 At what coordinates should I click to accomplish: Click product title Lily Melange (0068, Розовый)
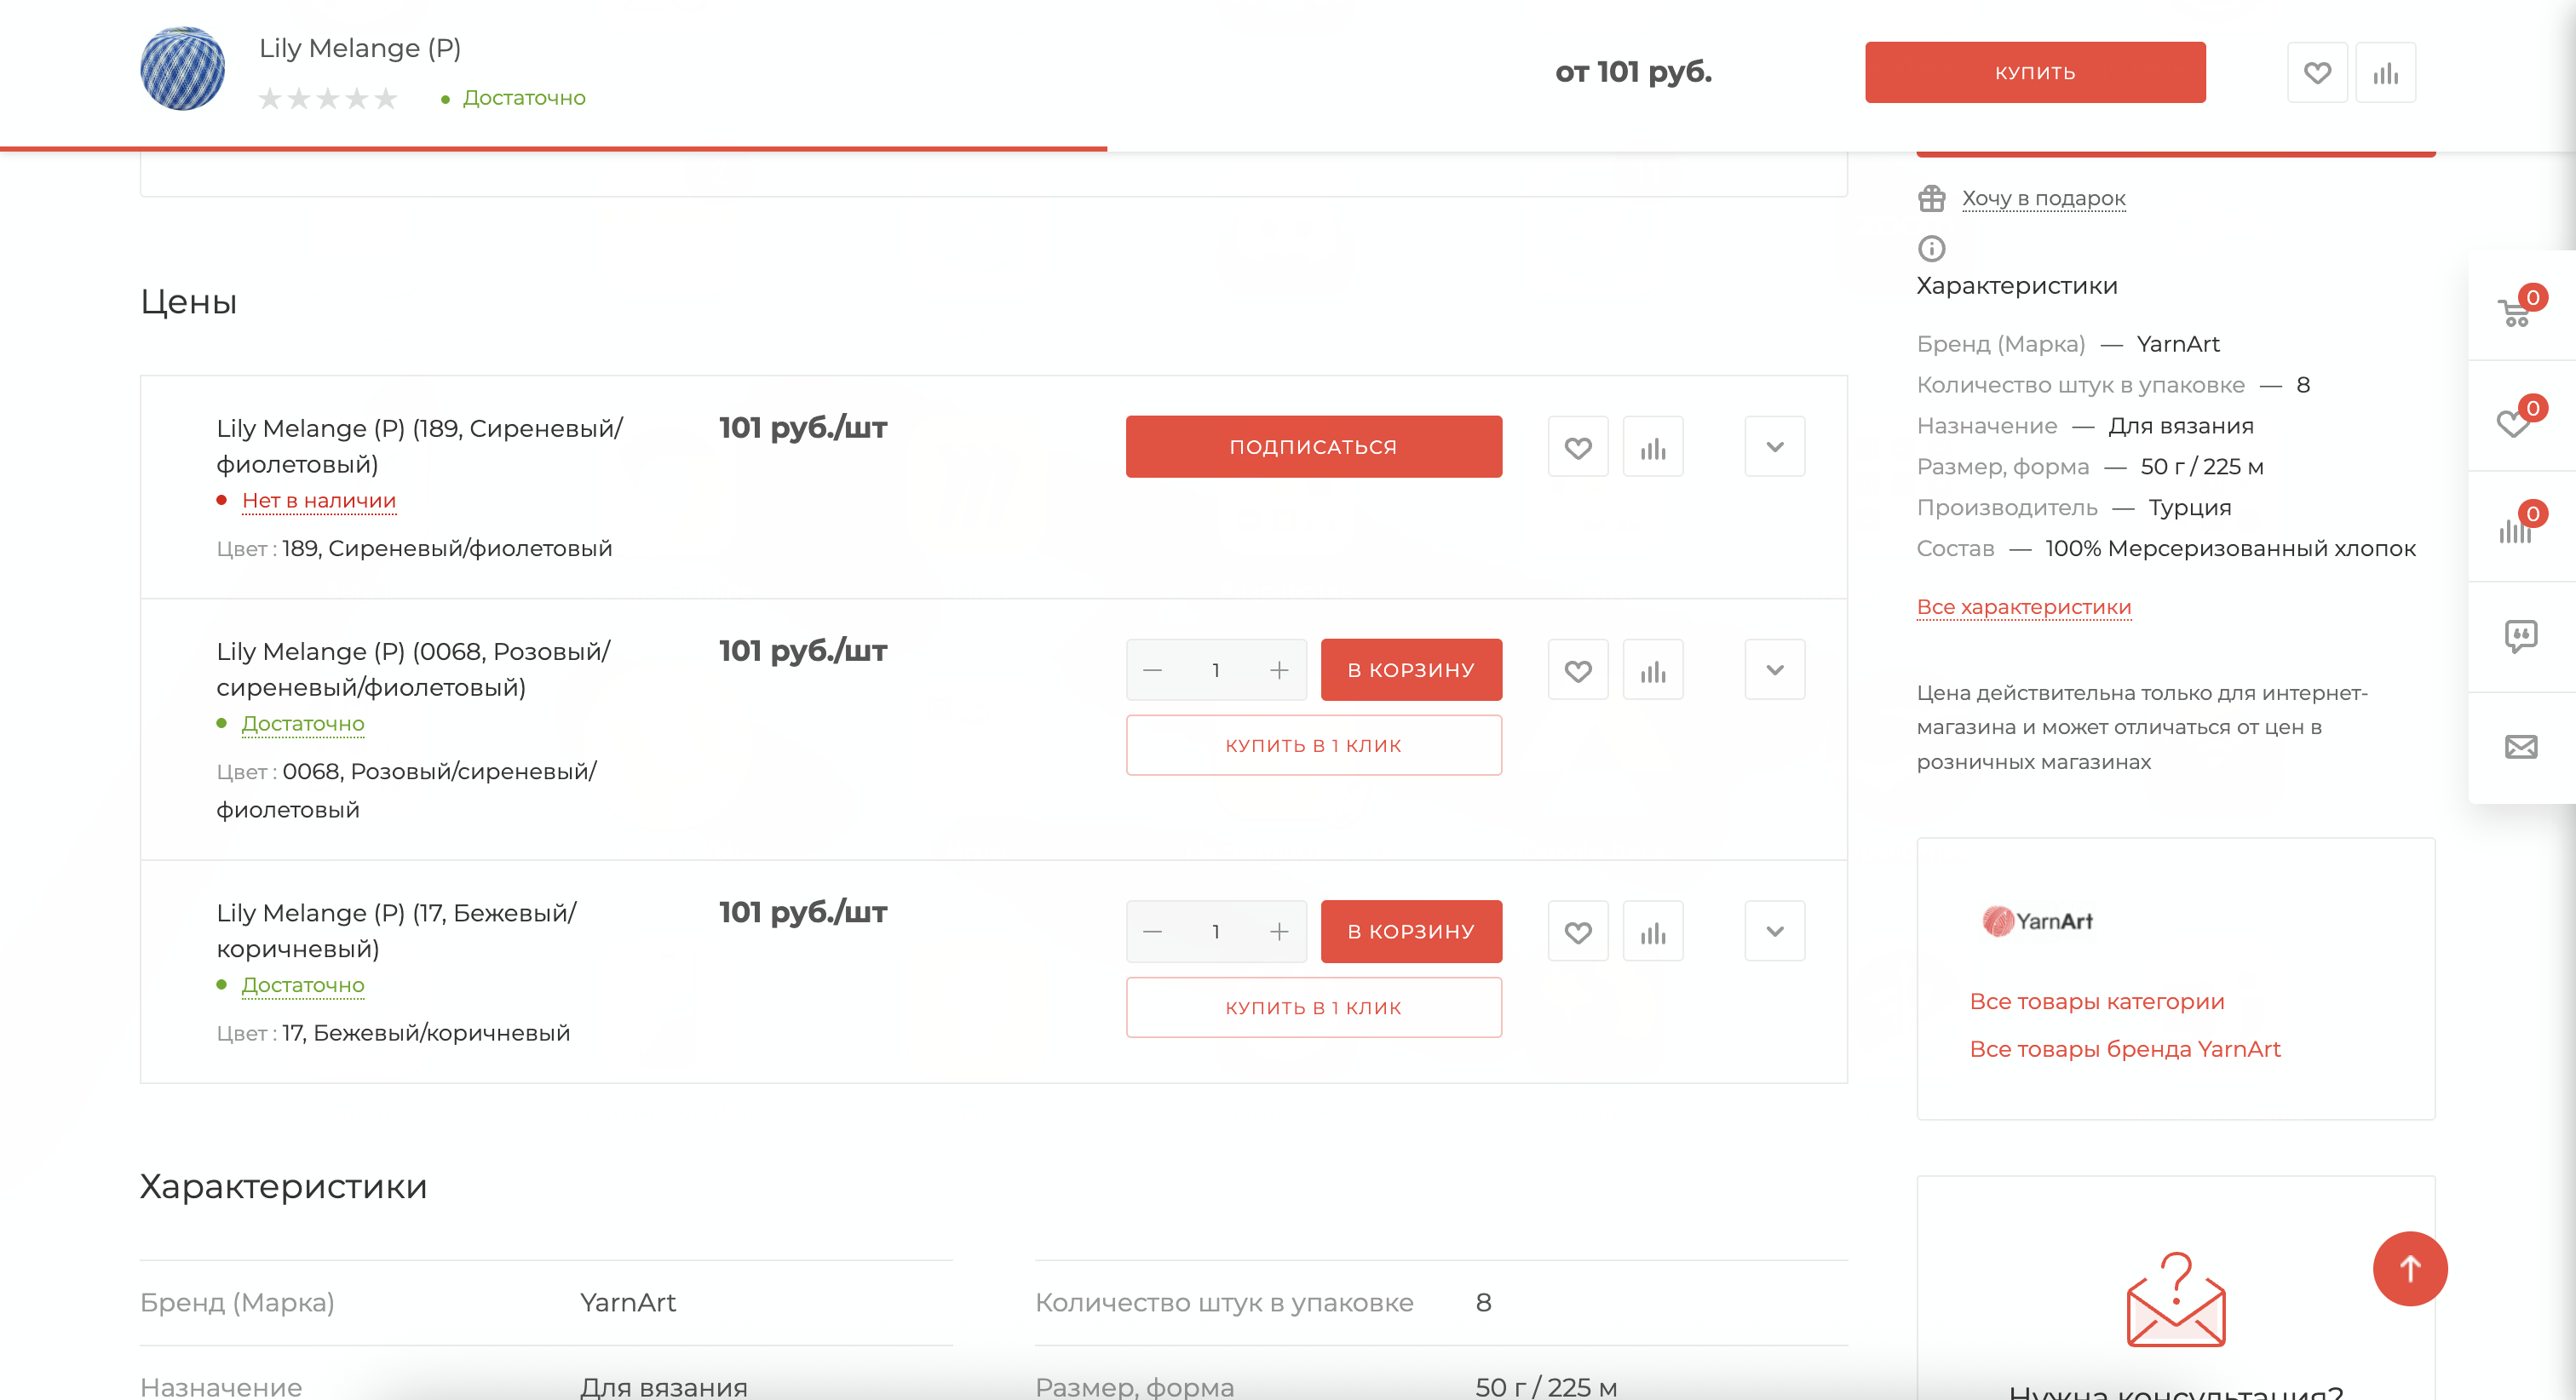[x=413, y=669]
